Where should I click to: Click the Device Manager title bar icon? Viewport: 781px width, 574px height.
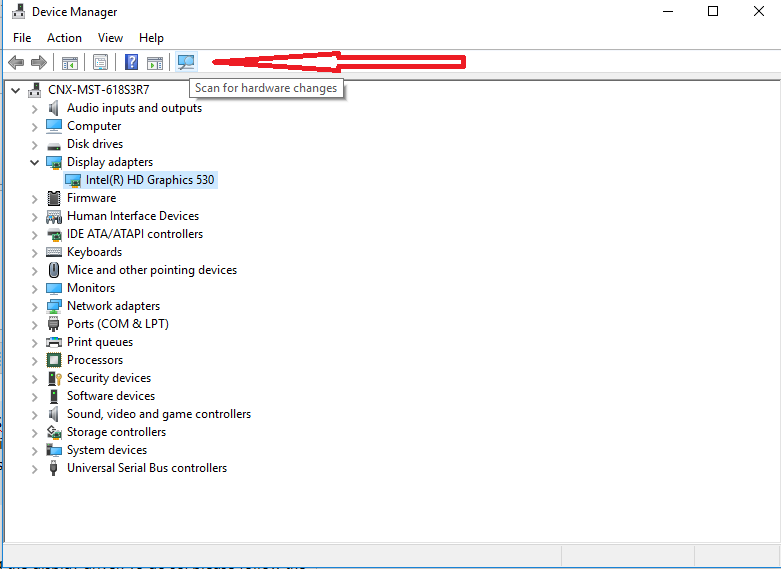pos(18,11)
